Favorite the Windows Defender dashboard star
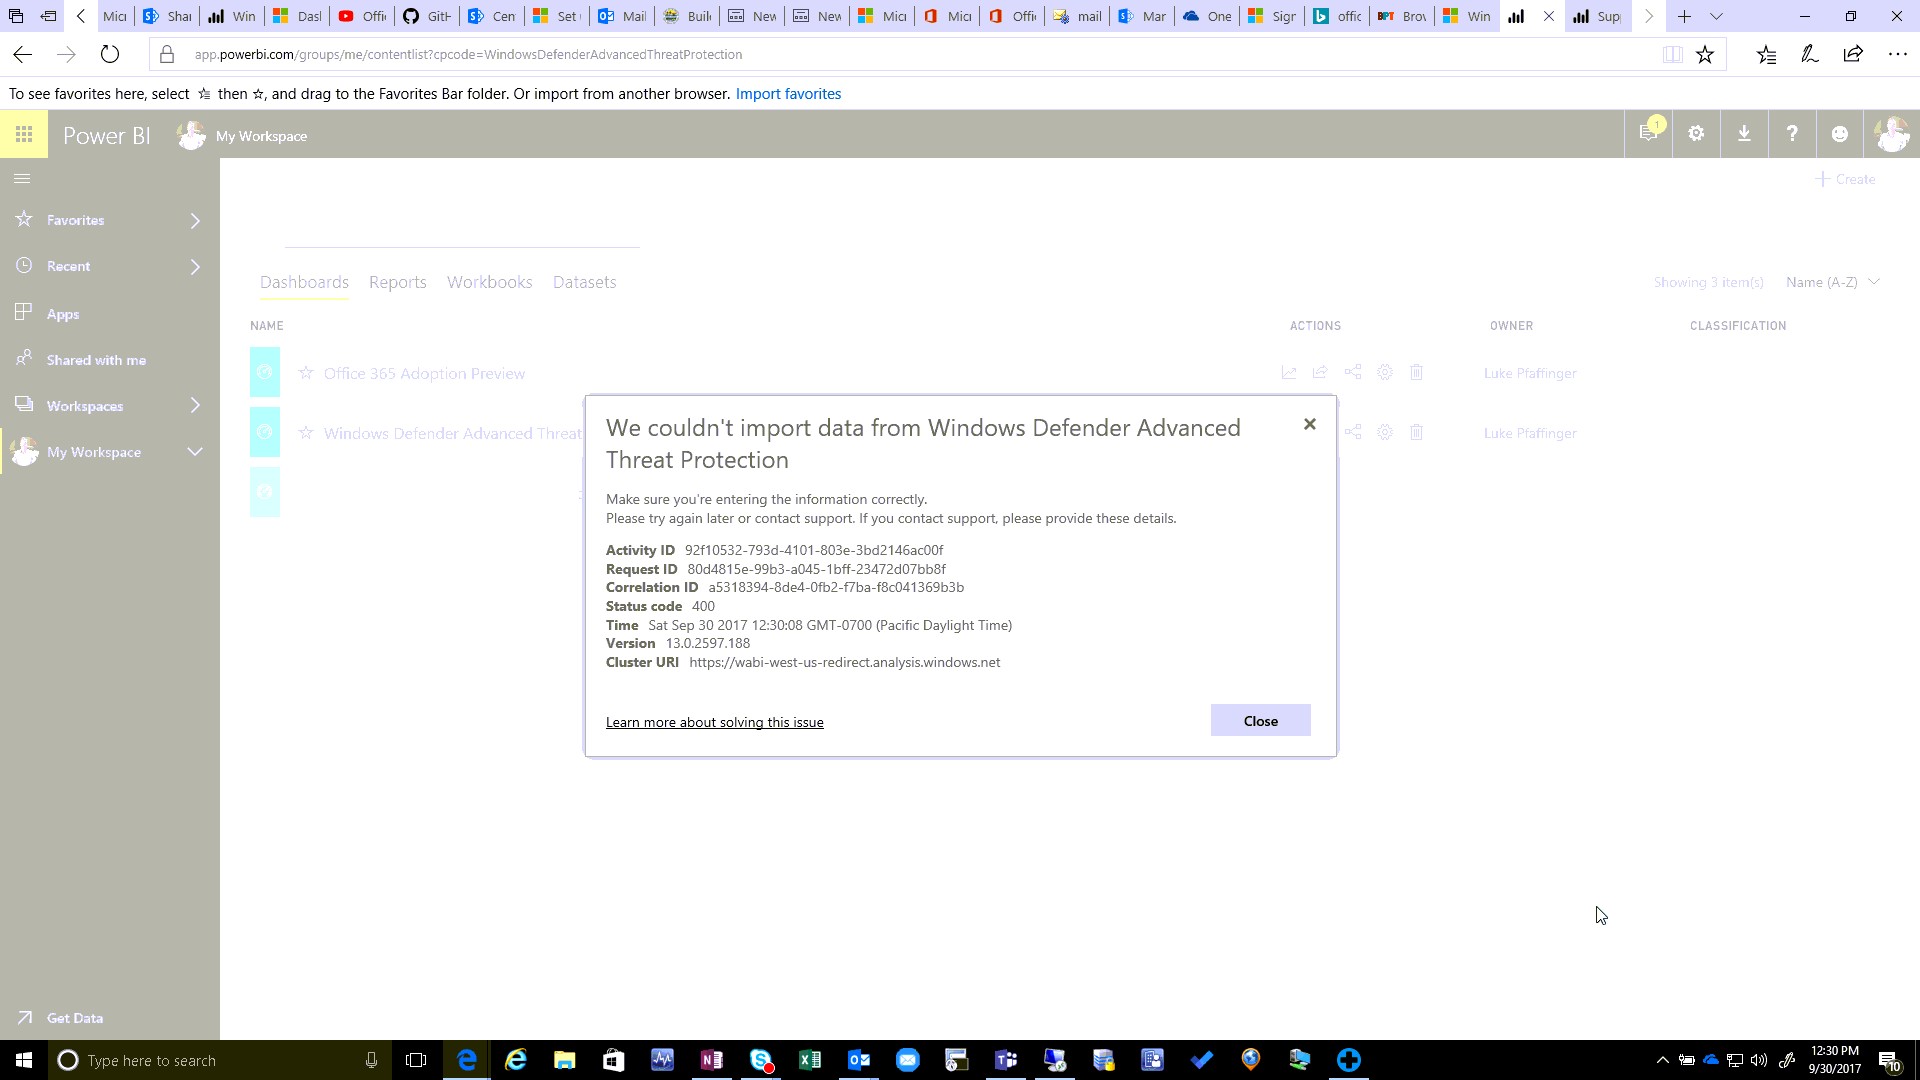The height and width of the screenshot is (1080, 1920). coord(306,433)
